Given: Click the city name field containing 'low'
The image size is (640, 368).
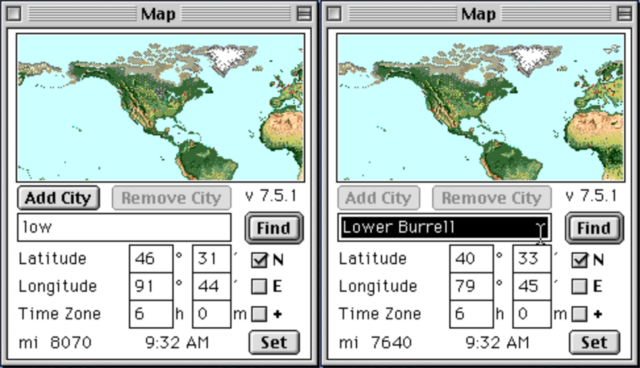Looking at the screenshot, I should (x=124, y=227).
